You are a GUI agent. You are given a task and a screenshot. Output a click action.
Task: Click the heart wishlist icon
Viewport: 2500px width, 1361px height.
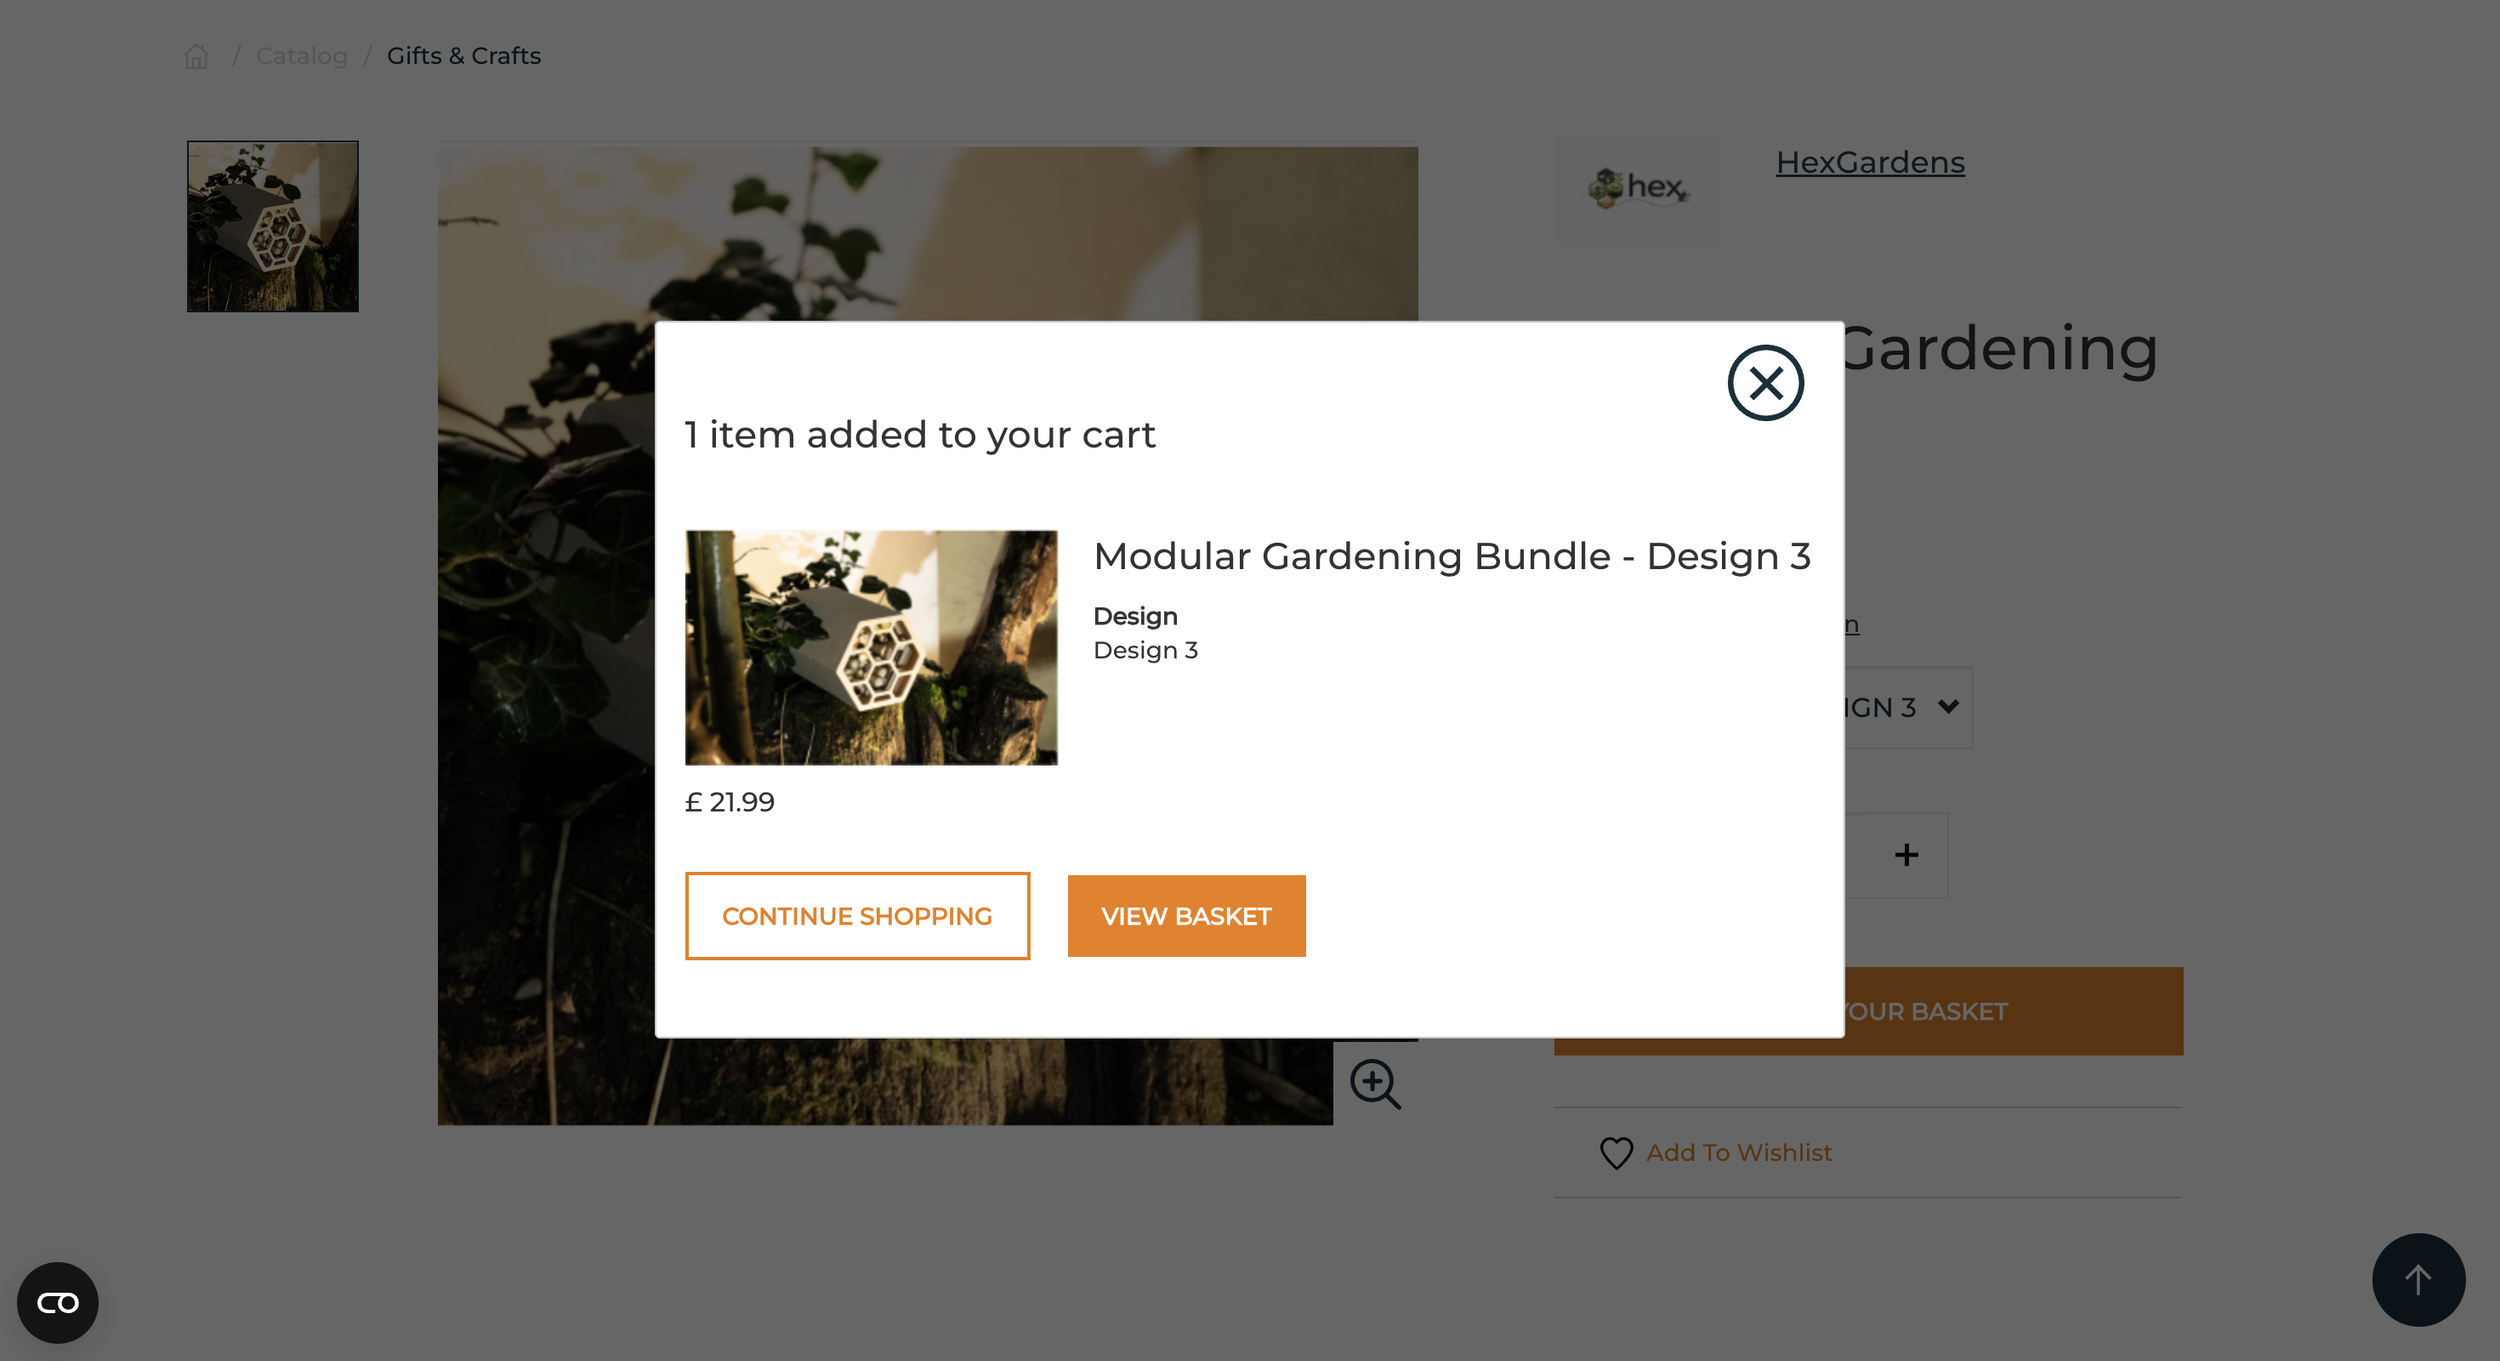(x=1616, y=1153)
